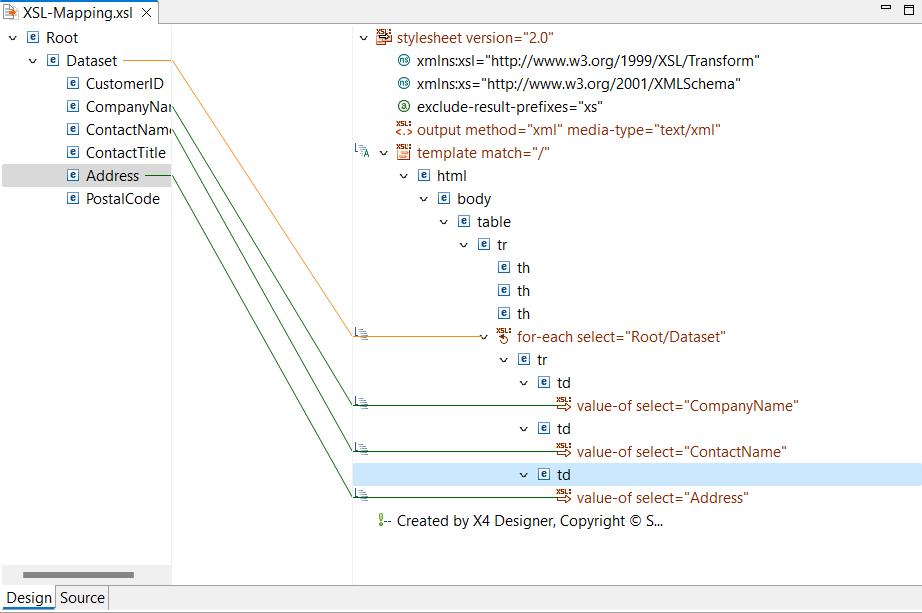Collapse the table element node
Screen dimensions: 922x613
point(444,222)
